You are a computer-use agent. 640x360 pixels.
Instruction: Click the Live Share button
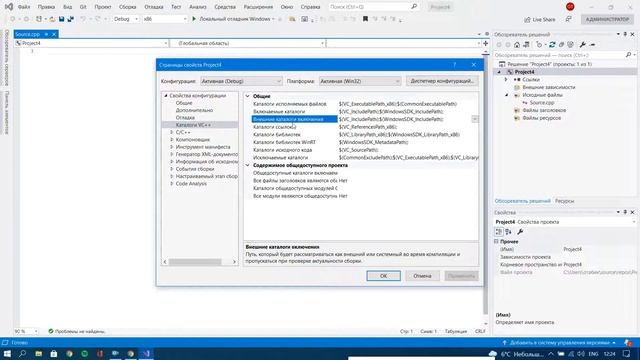click(x=540, y=19)
